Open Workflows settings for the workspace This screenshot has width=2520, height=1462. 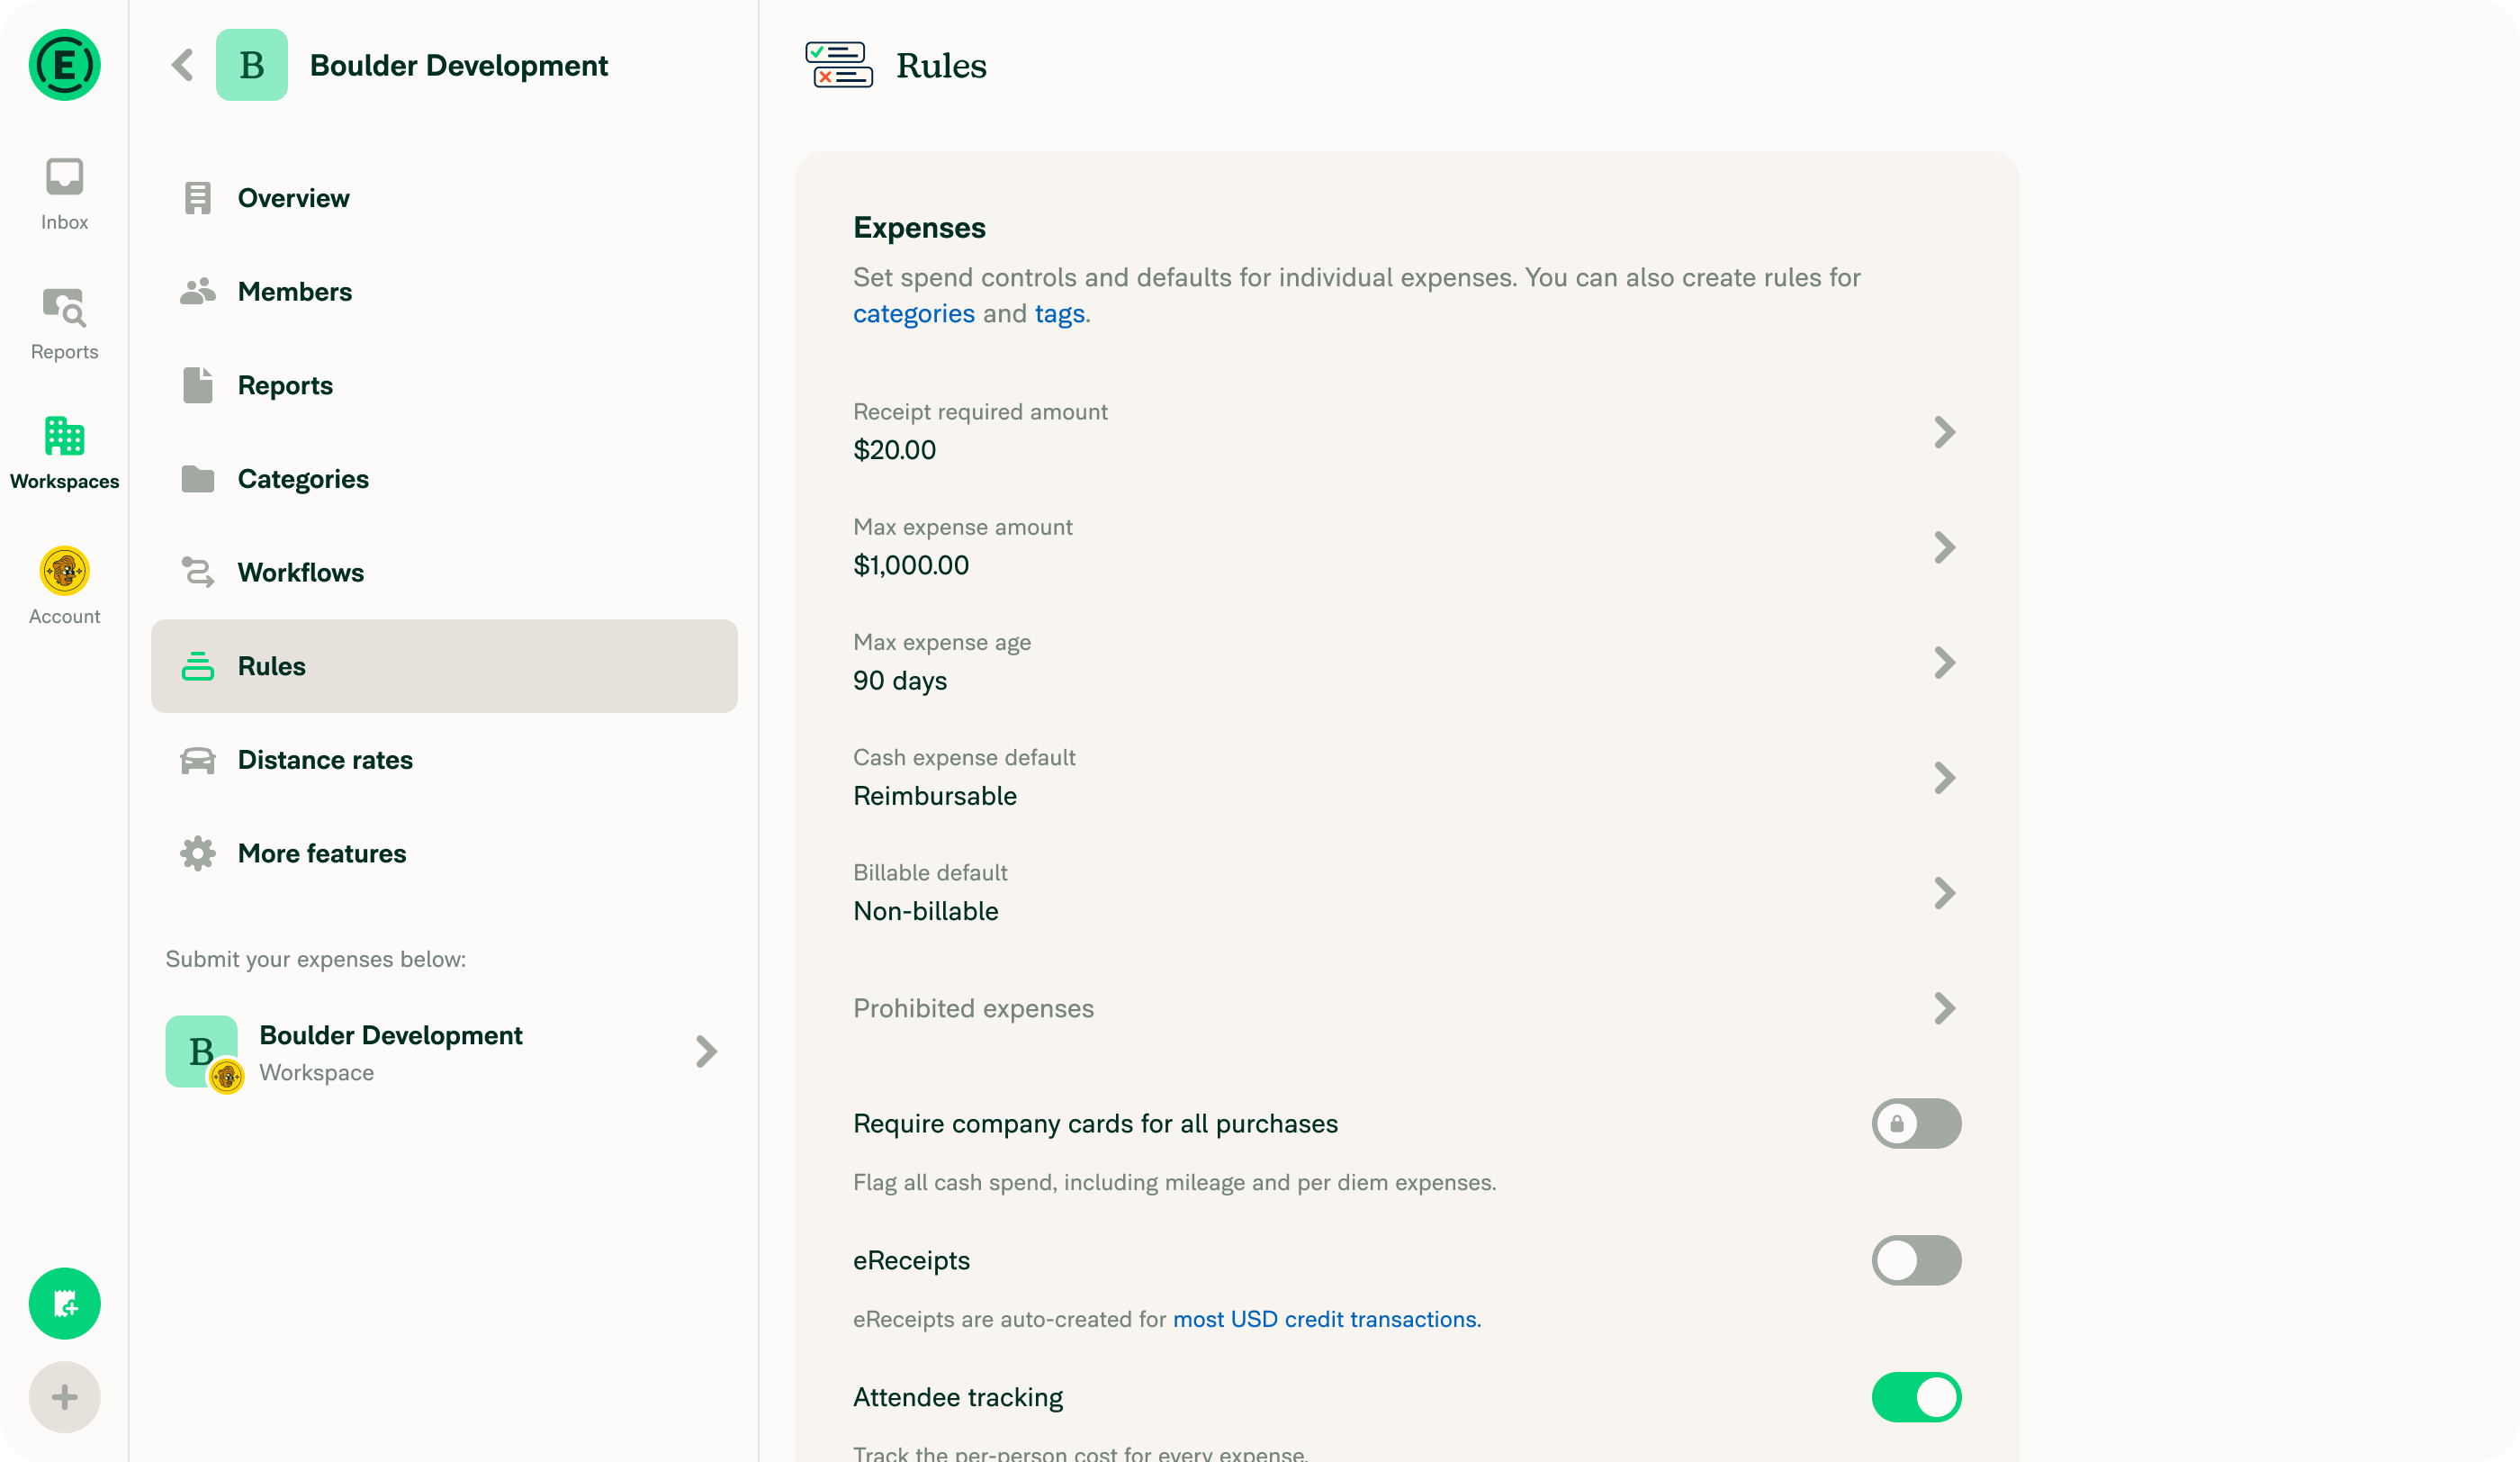[x=300, y=572]
